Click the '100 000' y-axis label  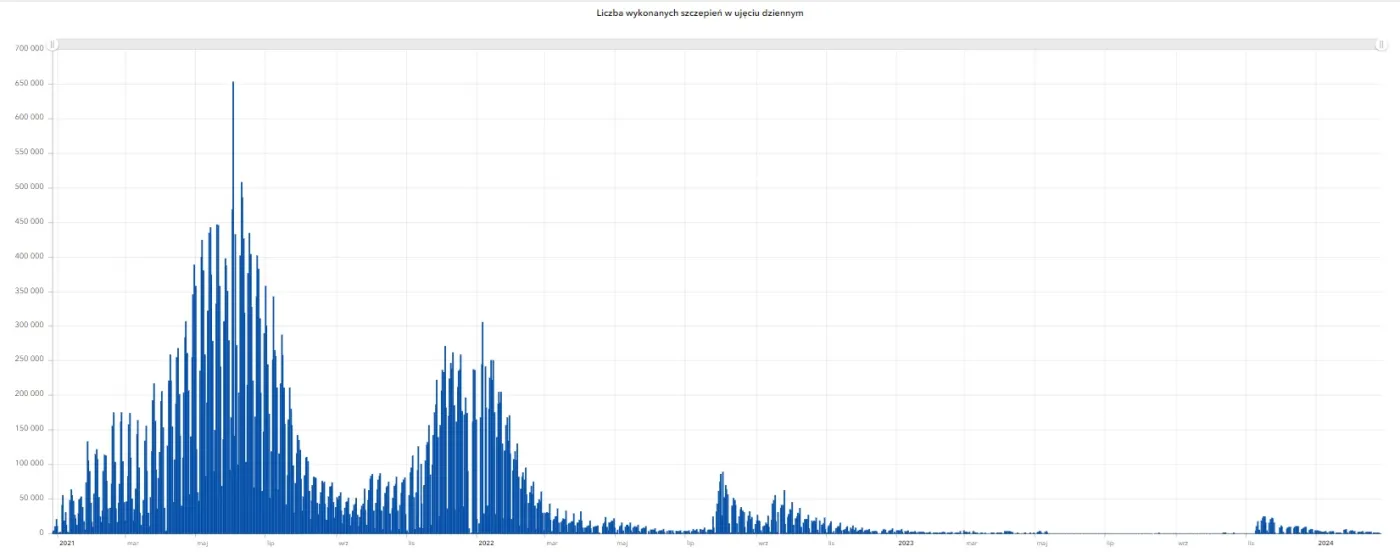click(28, 464)
